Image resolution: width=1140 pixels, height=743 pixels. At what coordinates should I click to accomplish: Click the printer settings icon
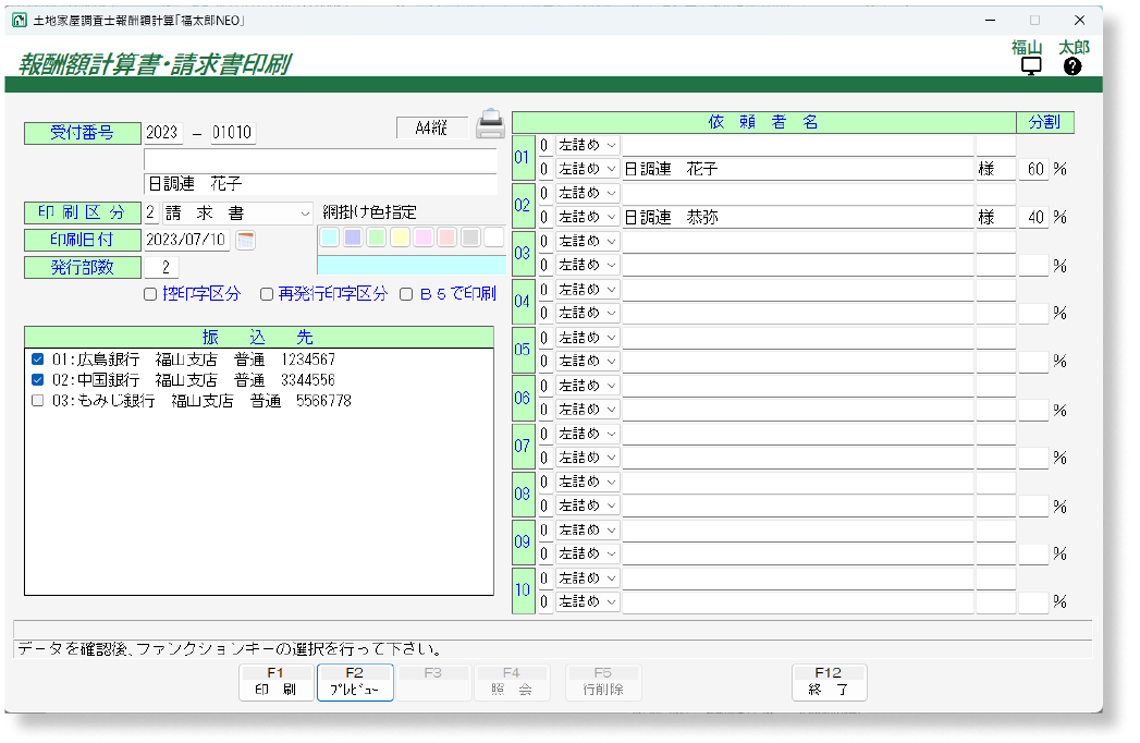[490, 124]
